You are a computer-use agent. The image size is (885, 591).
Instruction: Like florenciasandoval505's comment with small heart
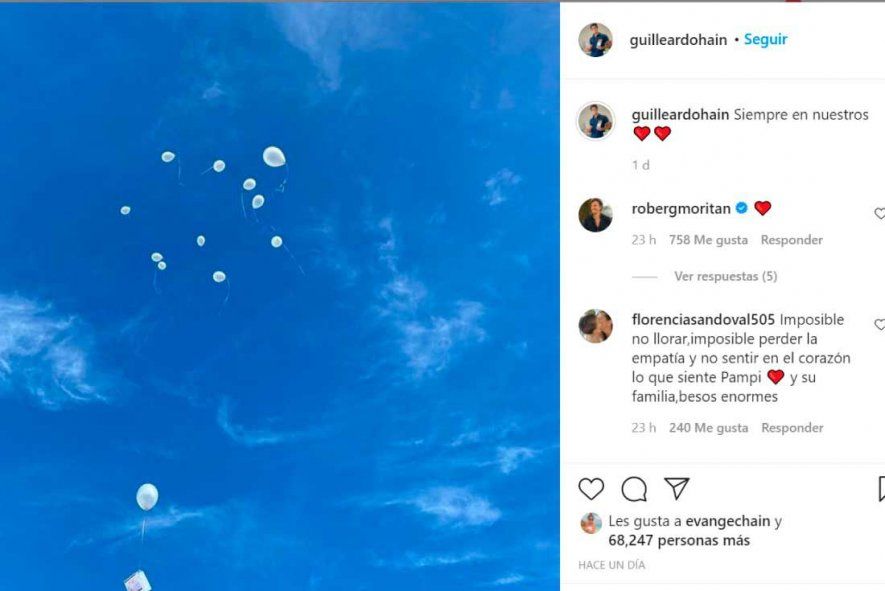click(880, 325)
